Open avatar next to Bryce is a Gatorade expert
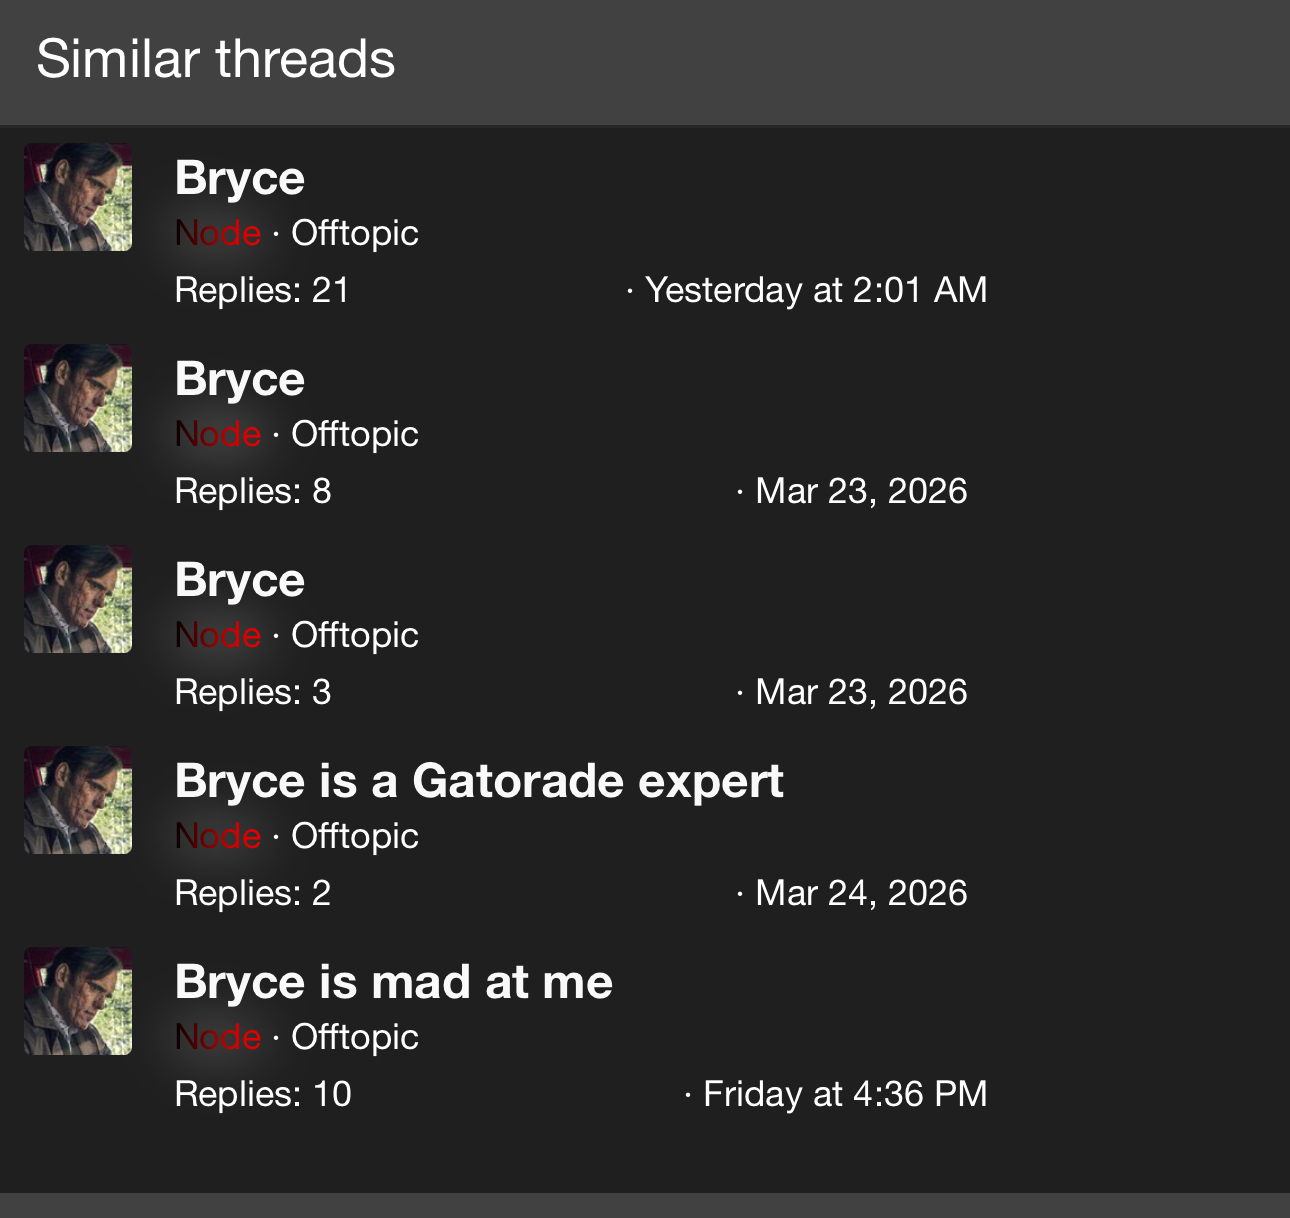The image size is (1290, 1218). [78, 800]
